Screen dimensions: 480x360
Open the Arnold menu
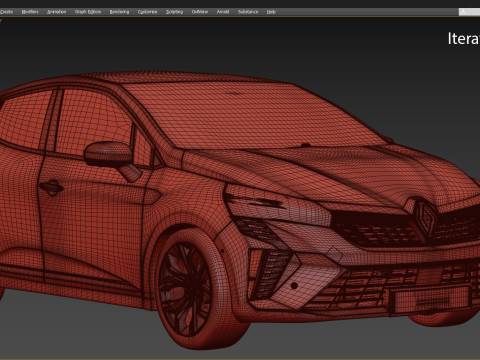223,12
